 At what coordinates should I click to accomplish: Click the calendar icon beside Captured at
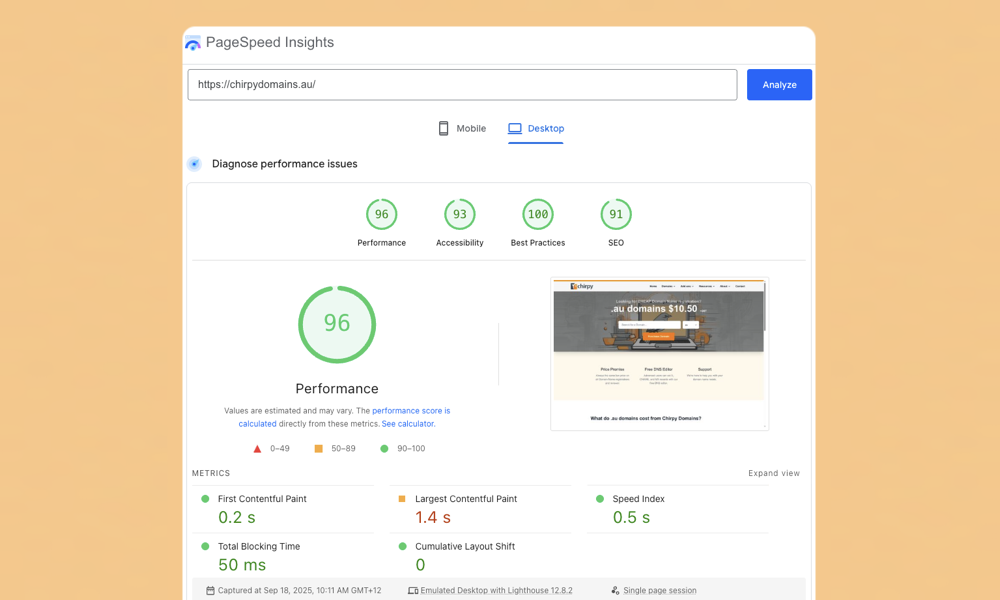210,591
